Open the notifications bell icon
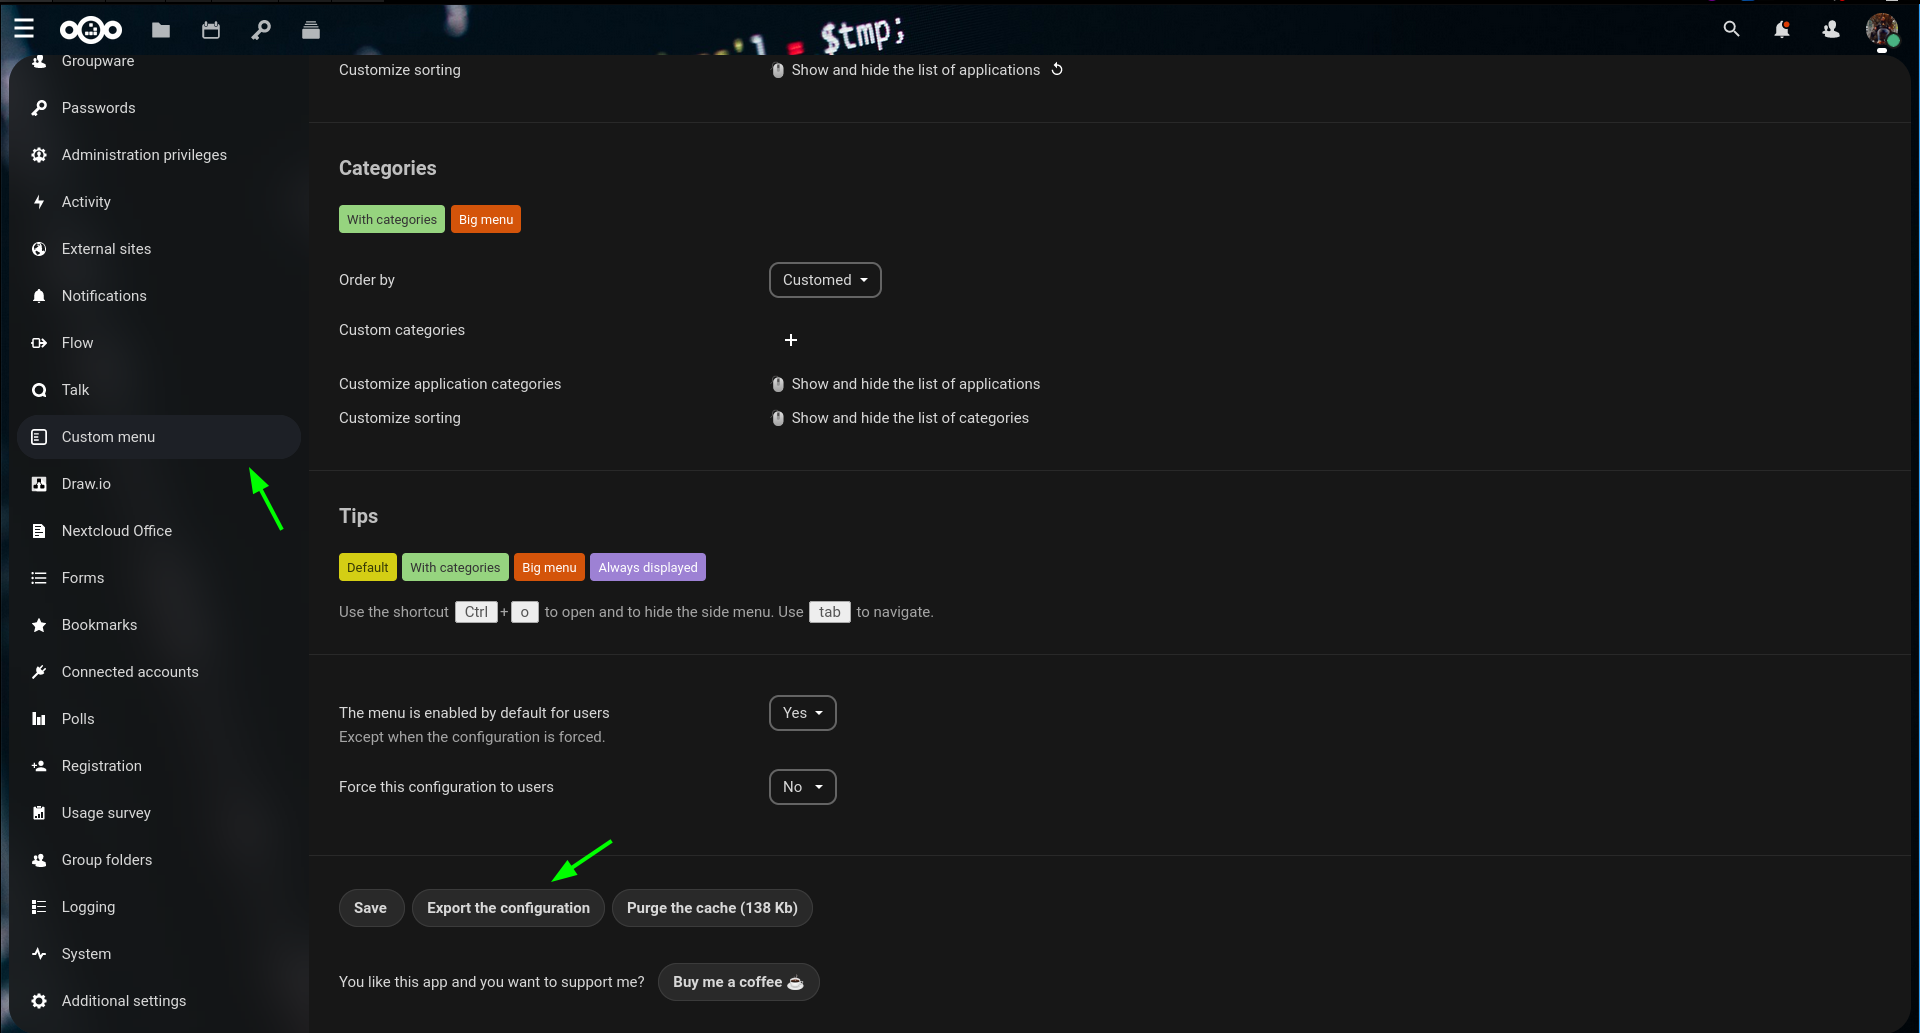 [x=1781, y=30]
